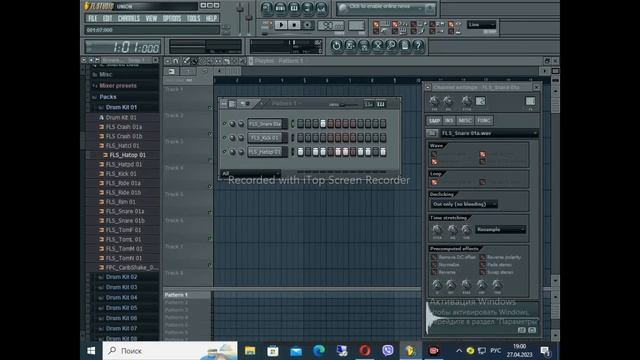Mute the FLS_Snare 01a channel LED
The image size is (640, 360).
tap(224, 124)
